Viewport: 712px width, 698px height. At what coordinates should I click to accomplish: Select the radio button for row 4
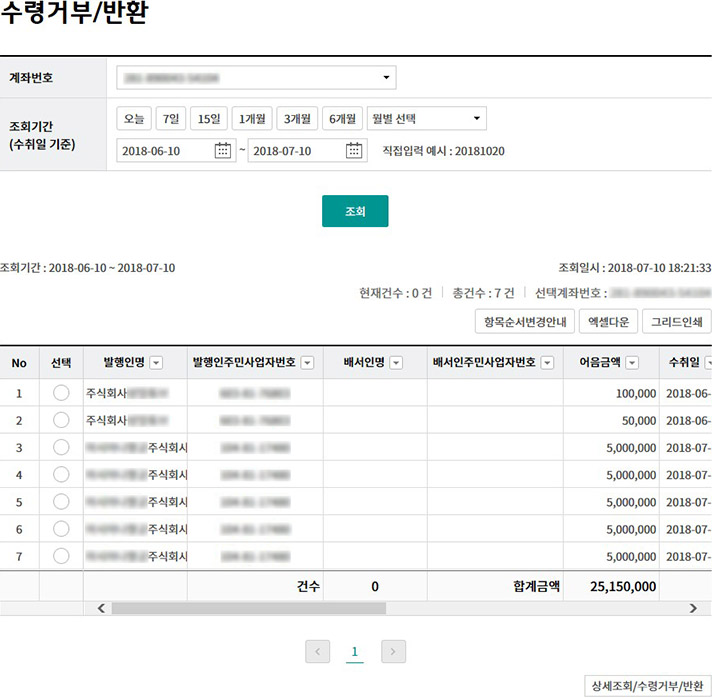pos(61,475)
